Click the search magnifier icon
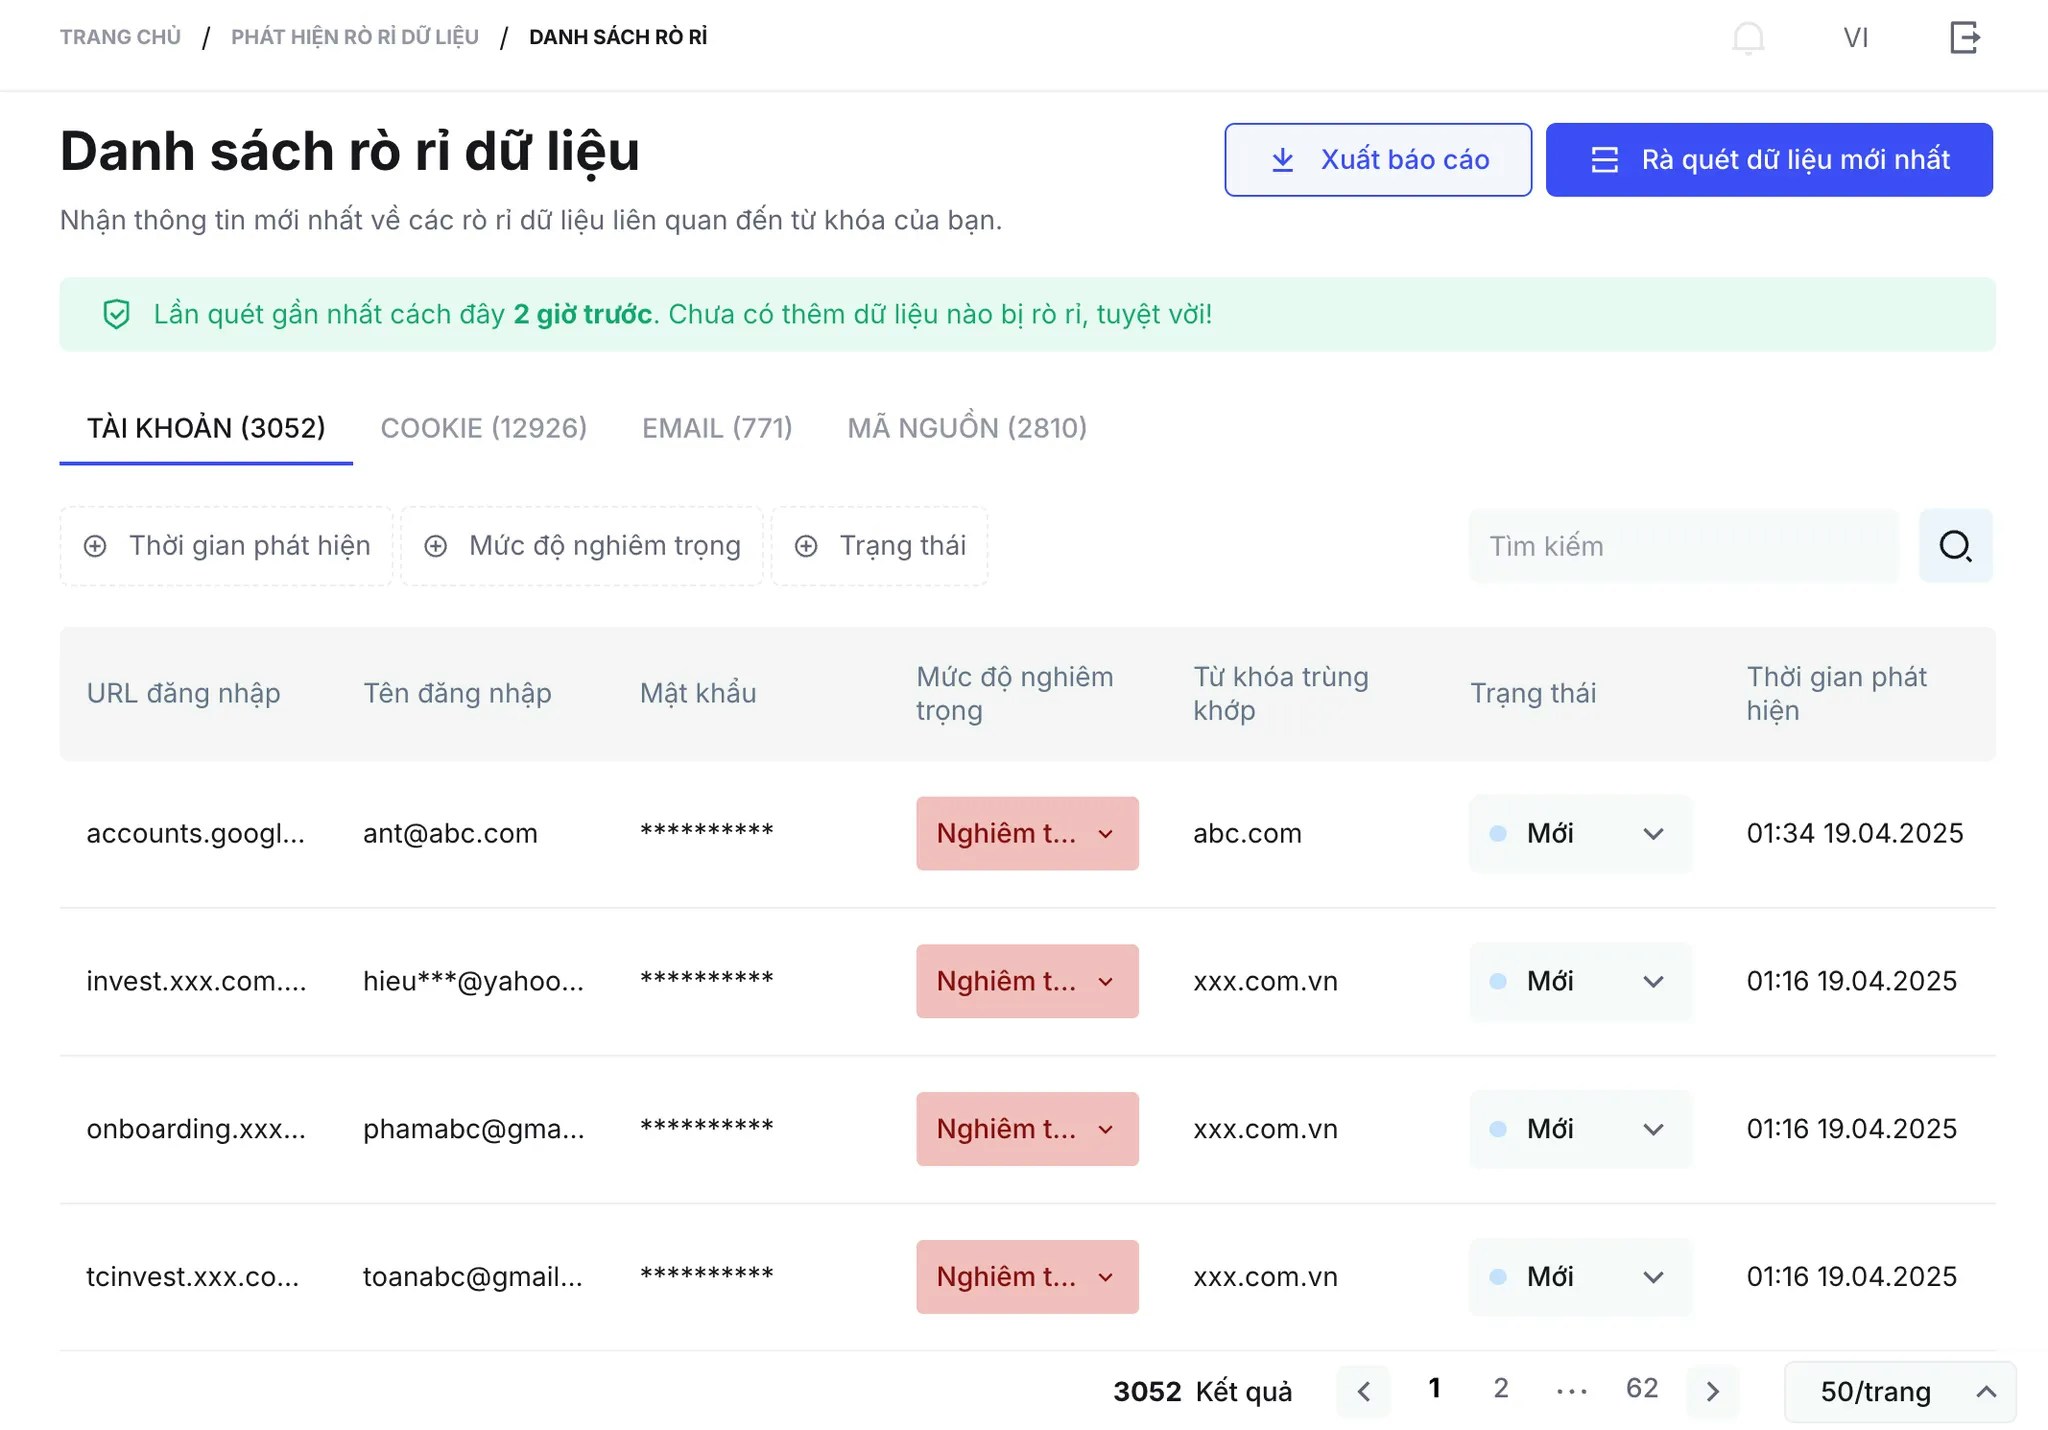The width and height of the screenshot is (2048, 1430). tap(1955, 546)
